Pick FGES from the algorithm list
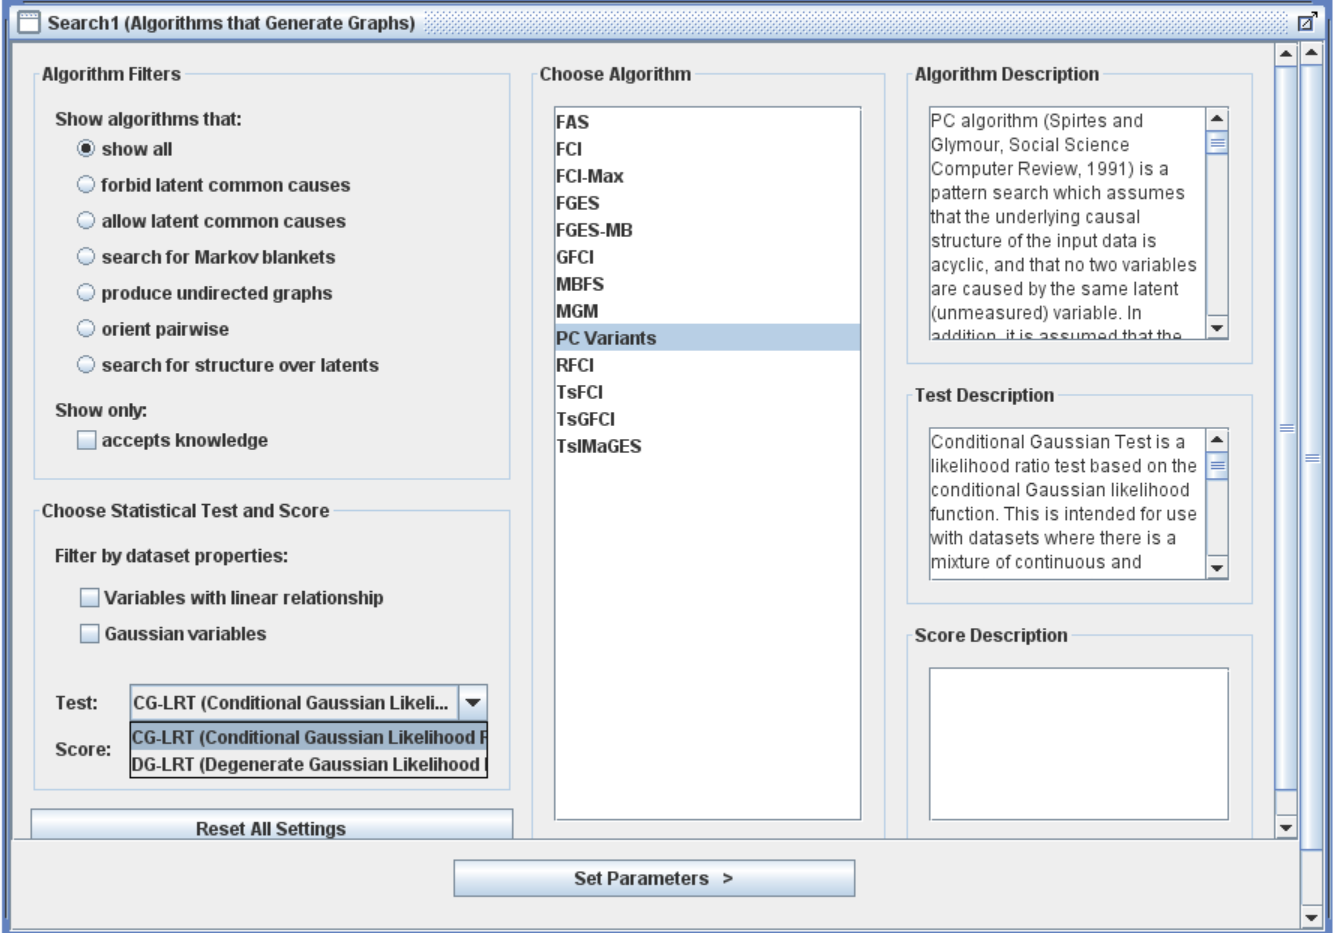The image size is (1335, 933). (707, 203)
